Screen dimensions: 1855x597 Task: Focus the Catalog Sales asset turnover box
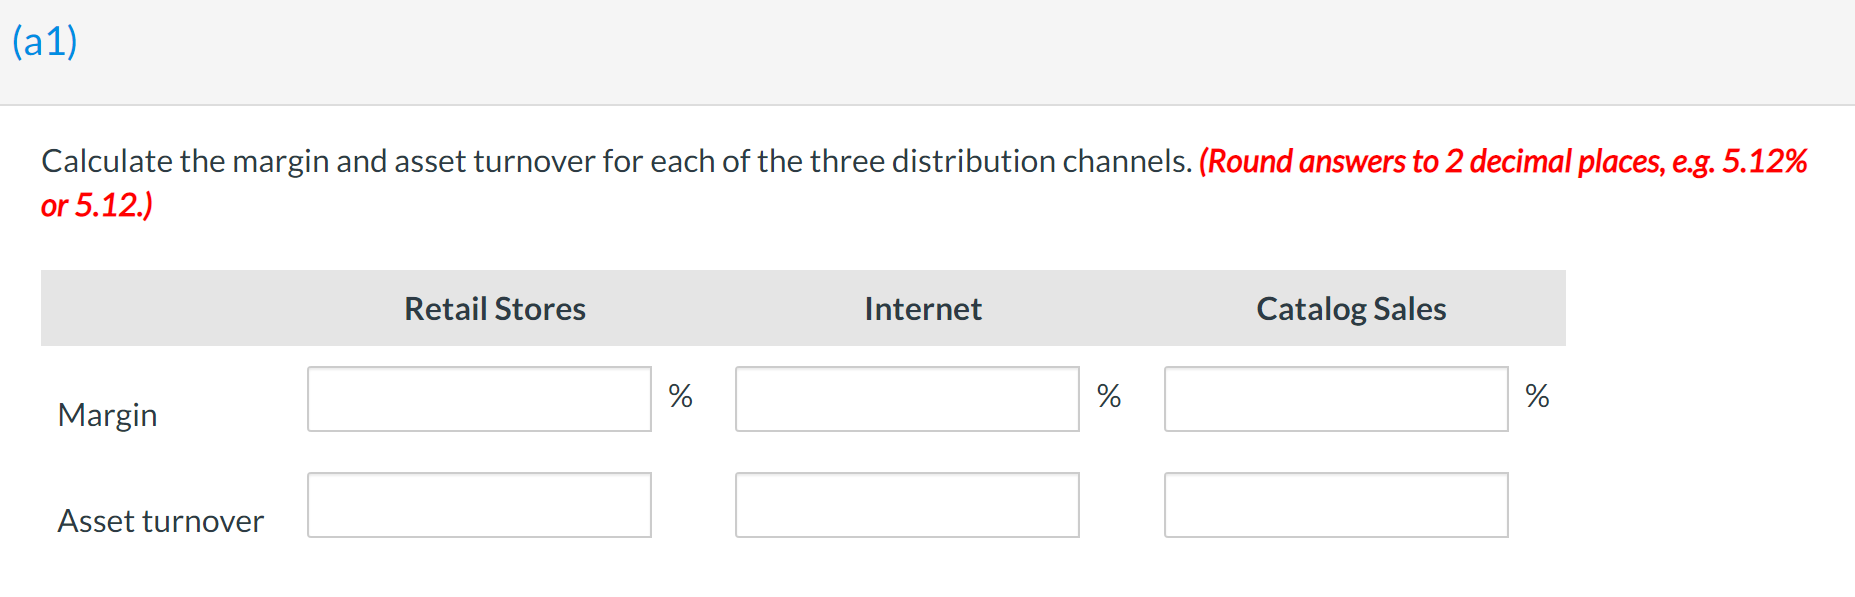click(x=1336, y=505)
